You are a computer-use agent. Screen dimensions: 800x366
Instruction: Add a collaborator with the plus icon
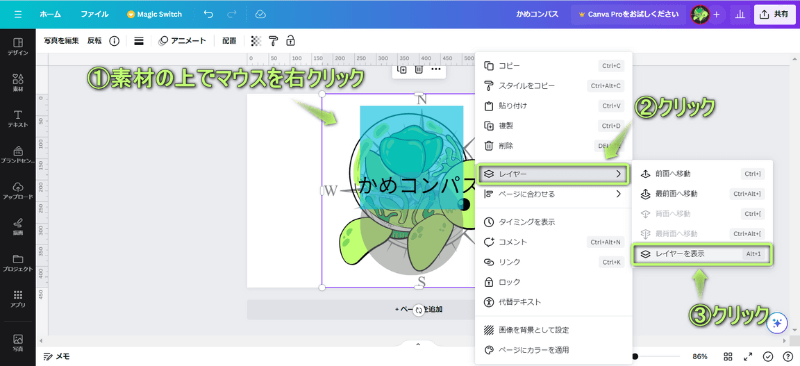716,14
